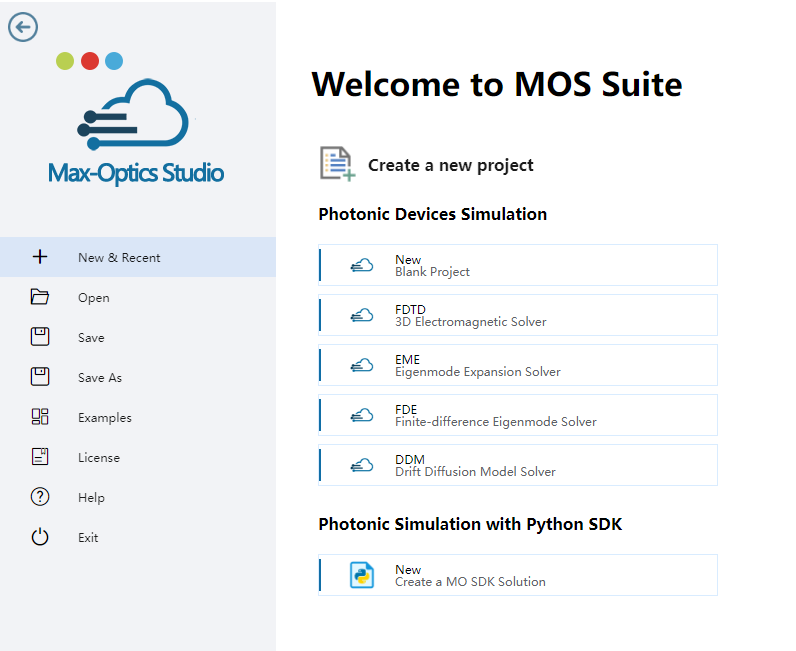The width and height of the screenshot is (796, 651).
Task: Click the FDTD cloud icon
Action: (362, 315)
